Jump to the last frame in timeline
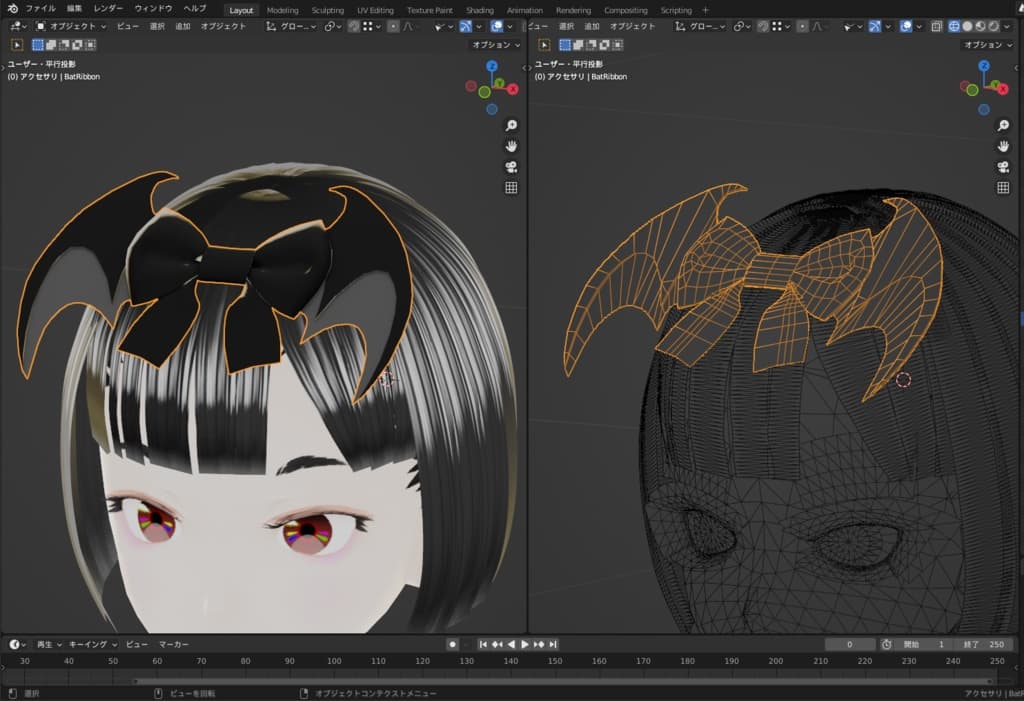 tap(553, 645)
